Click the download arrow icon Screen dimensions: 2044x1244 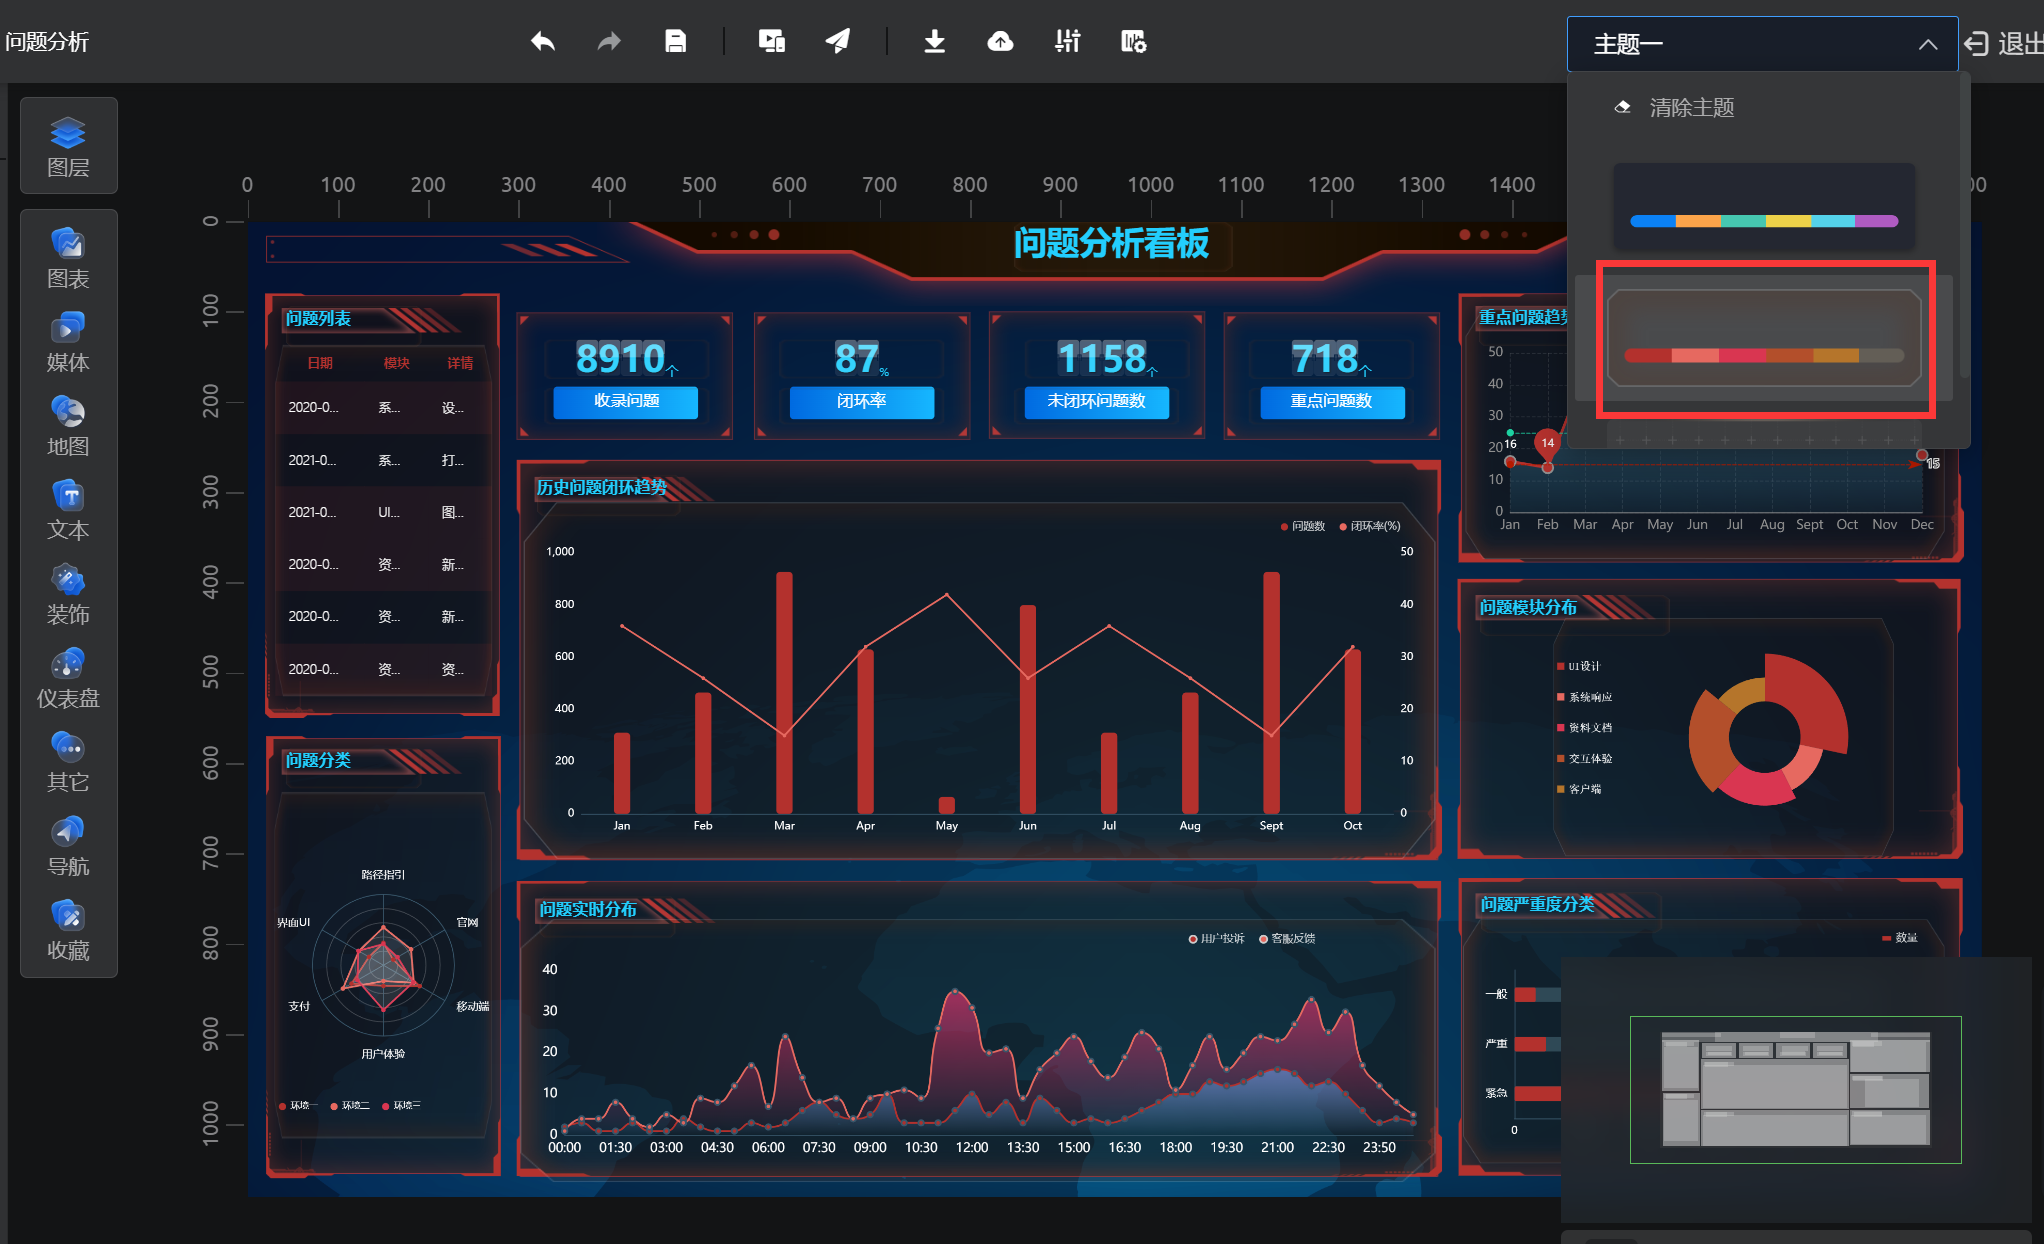[x=934, y=41]
